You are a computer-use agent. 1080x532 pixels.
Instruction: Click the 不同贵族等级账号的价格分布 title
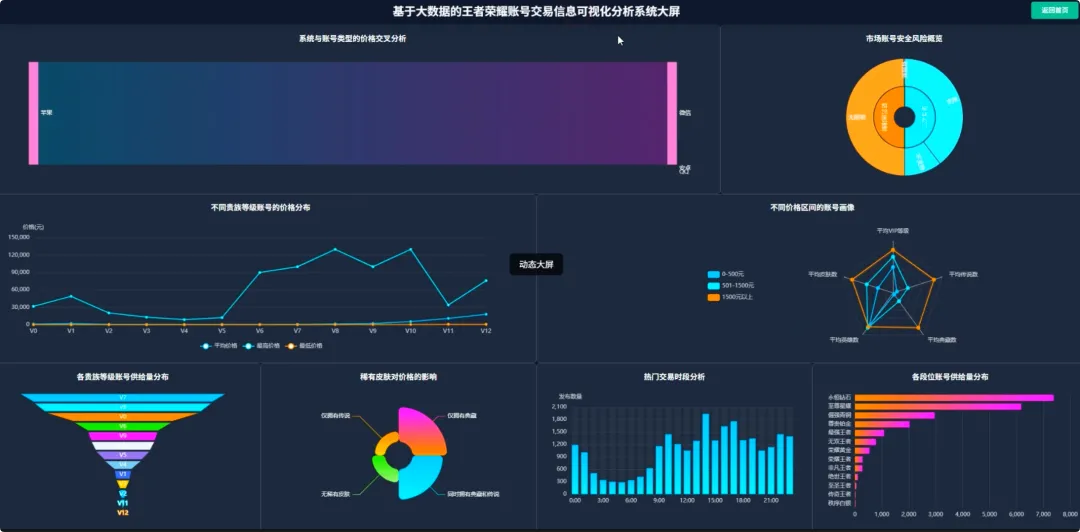click(x=260, y=207)
